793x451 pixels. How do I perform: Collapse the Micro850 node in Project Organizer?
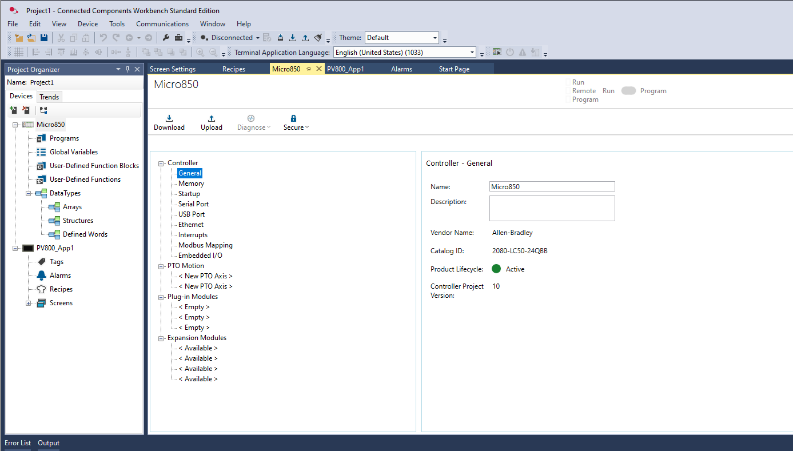(x=15, y=124)
